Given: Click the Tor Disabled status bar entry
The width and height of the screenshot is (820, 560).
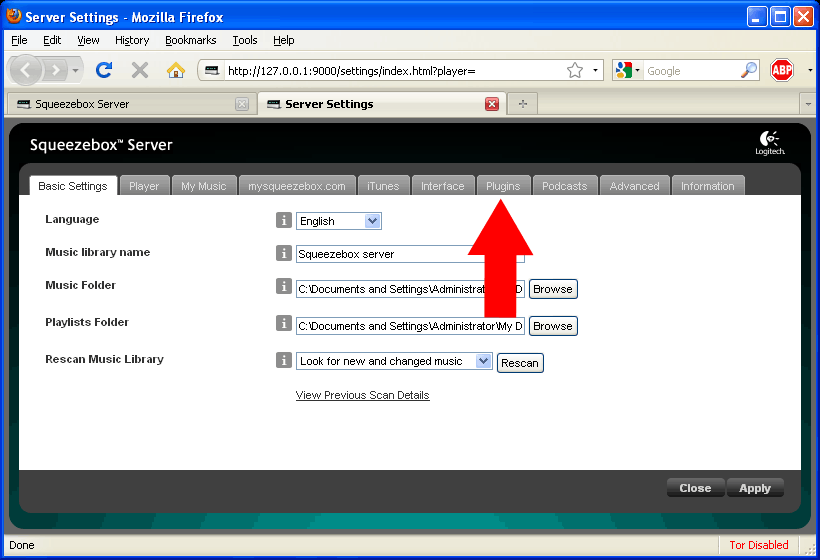Looking at the screenshot, I should pyautogui.click(x=758, y=545).
